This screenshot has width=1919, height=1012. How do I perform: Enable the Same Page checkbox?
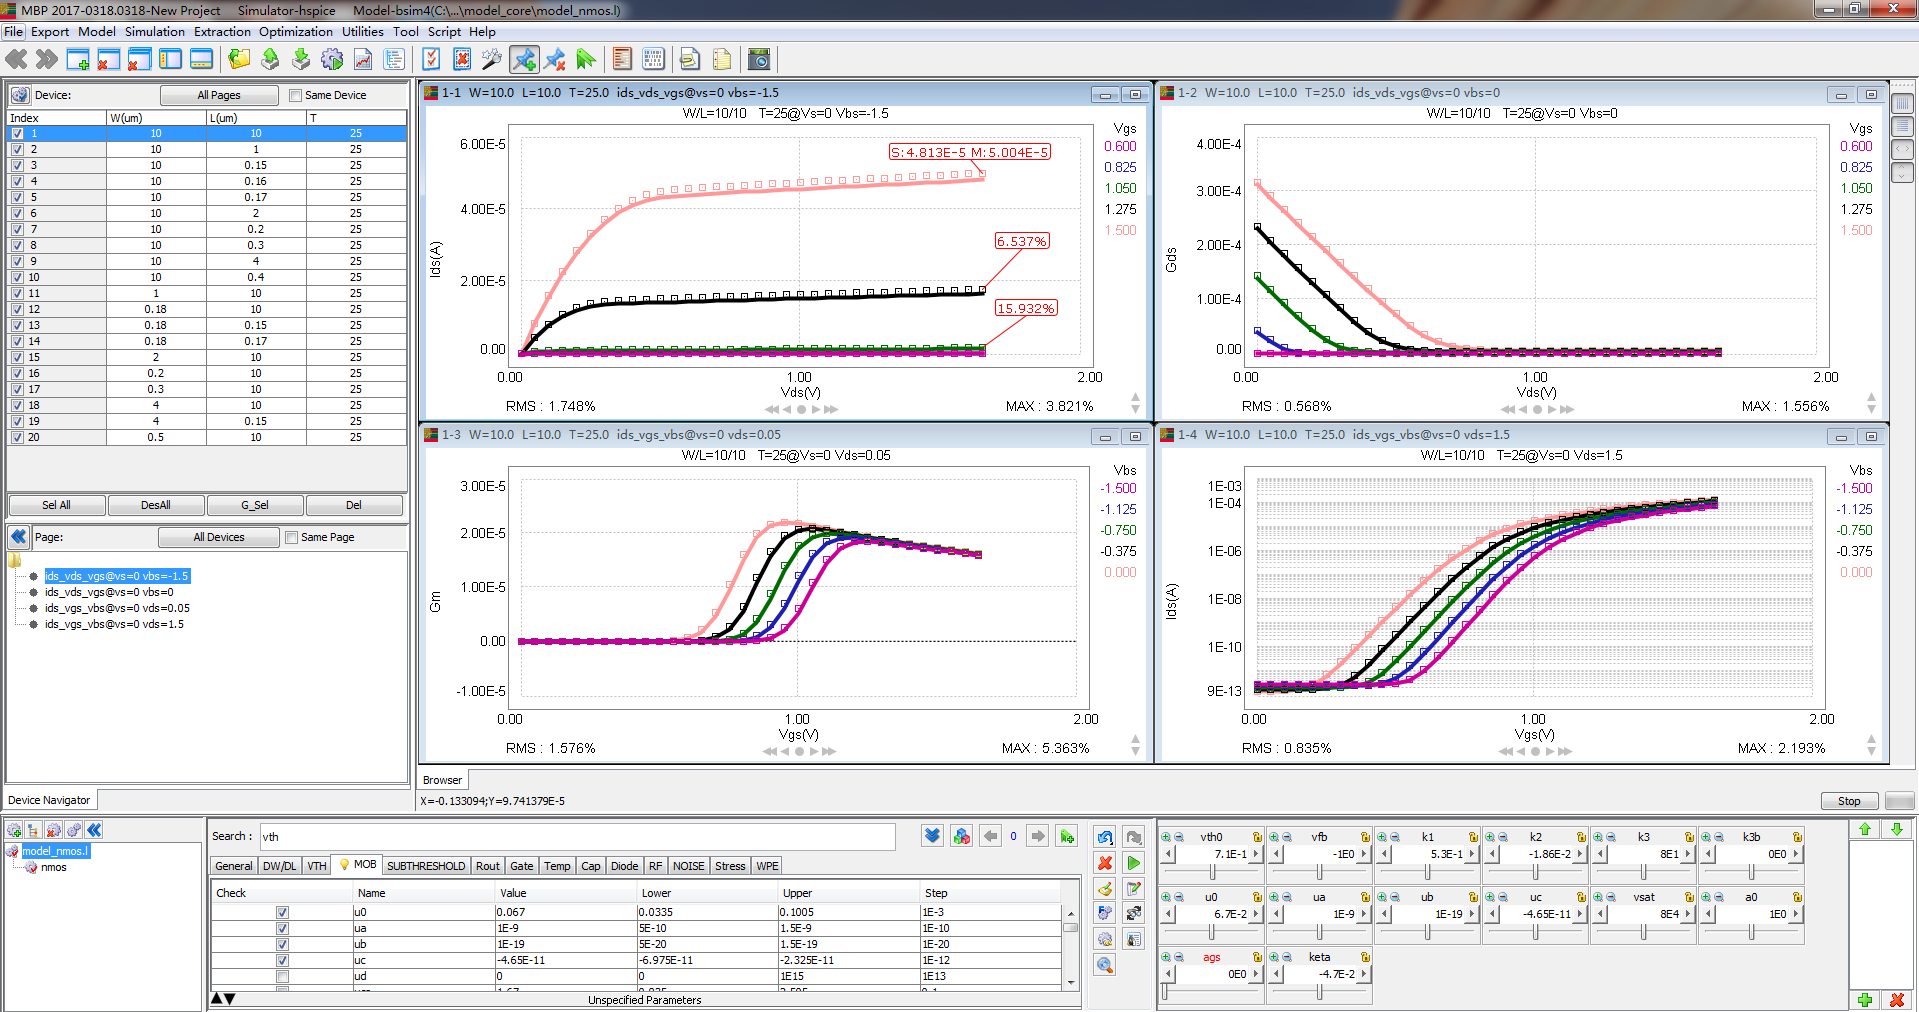[x=292, y=538]
